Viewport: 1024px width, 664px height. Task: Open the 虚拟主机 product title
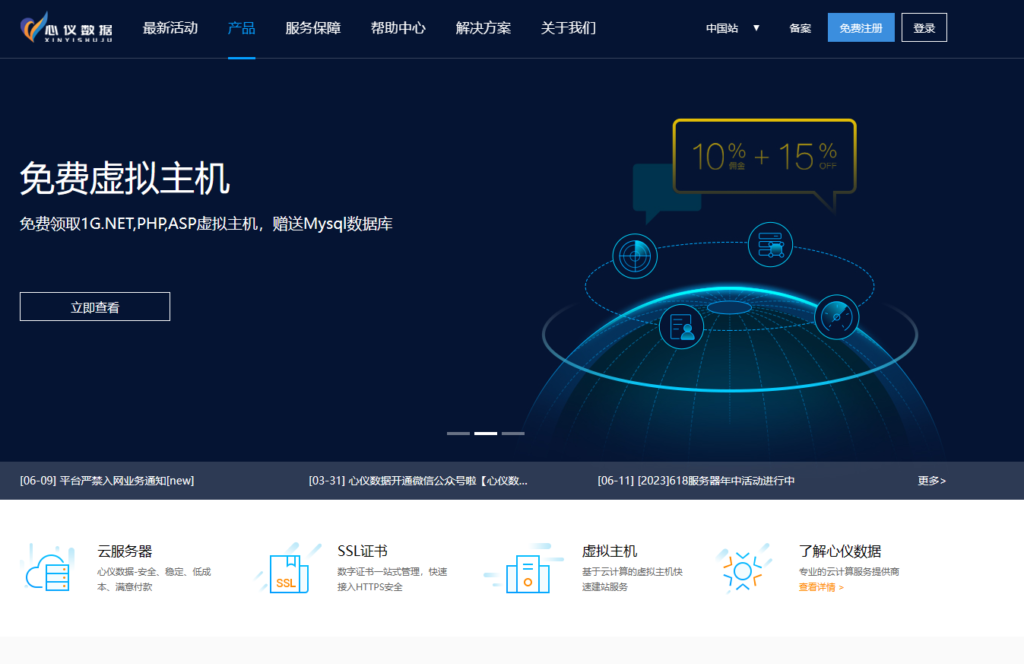[x=609, y=551]
